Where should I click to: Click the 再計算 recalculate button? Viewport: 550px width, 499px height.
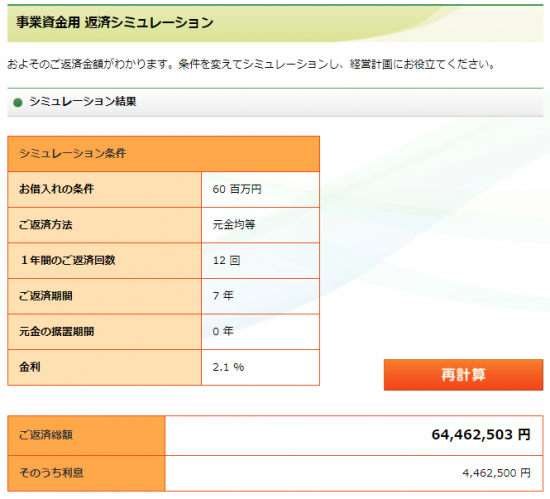pos(463,375)
